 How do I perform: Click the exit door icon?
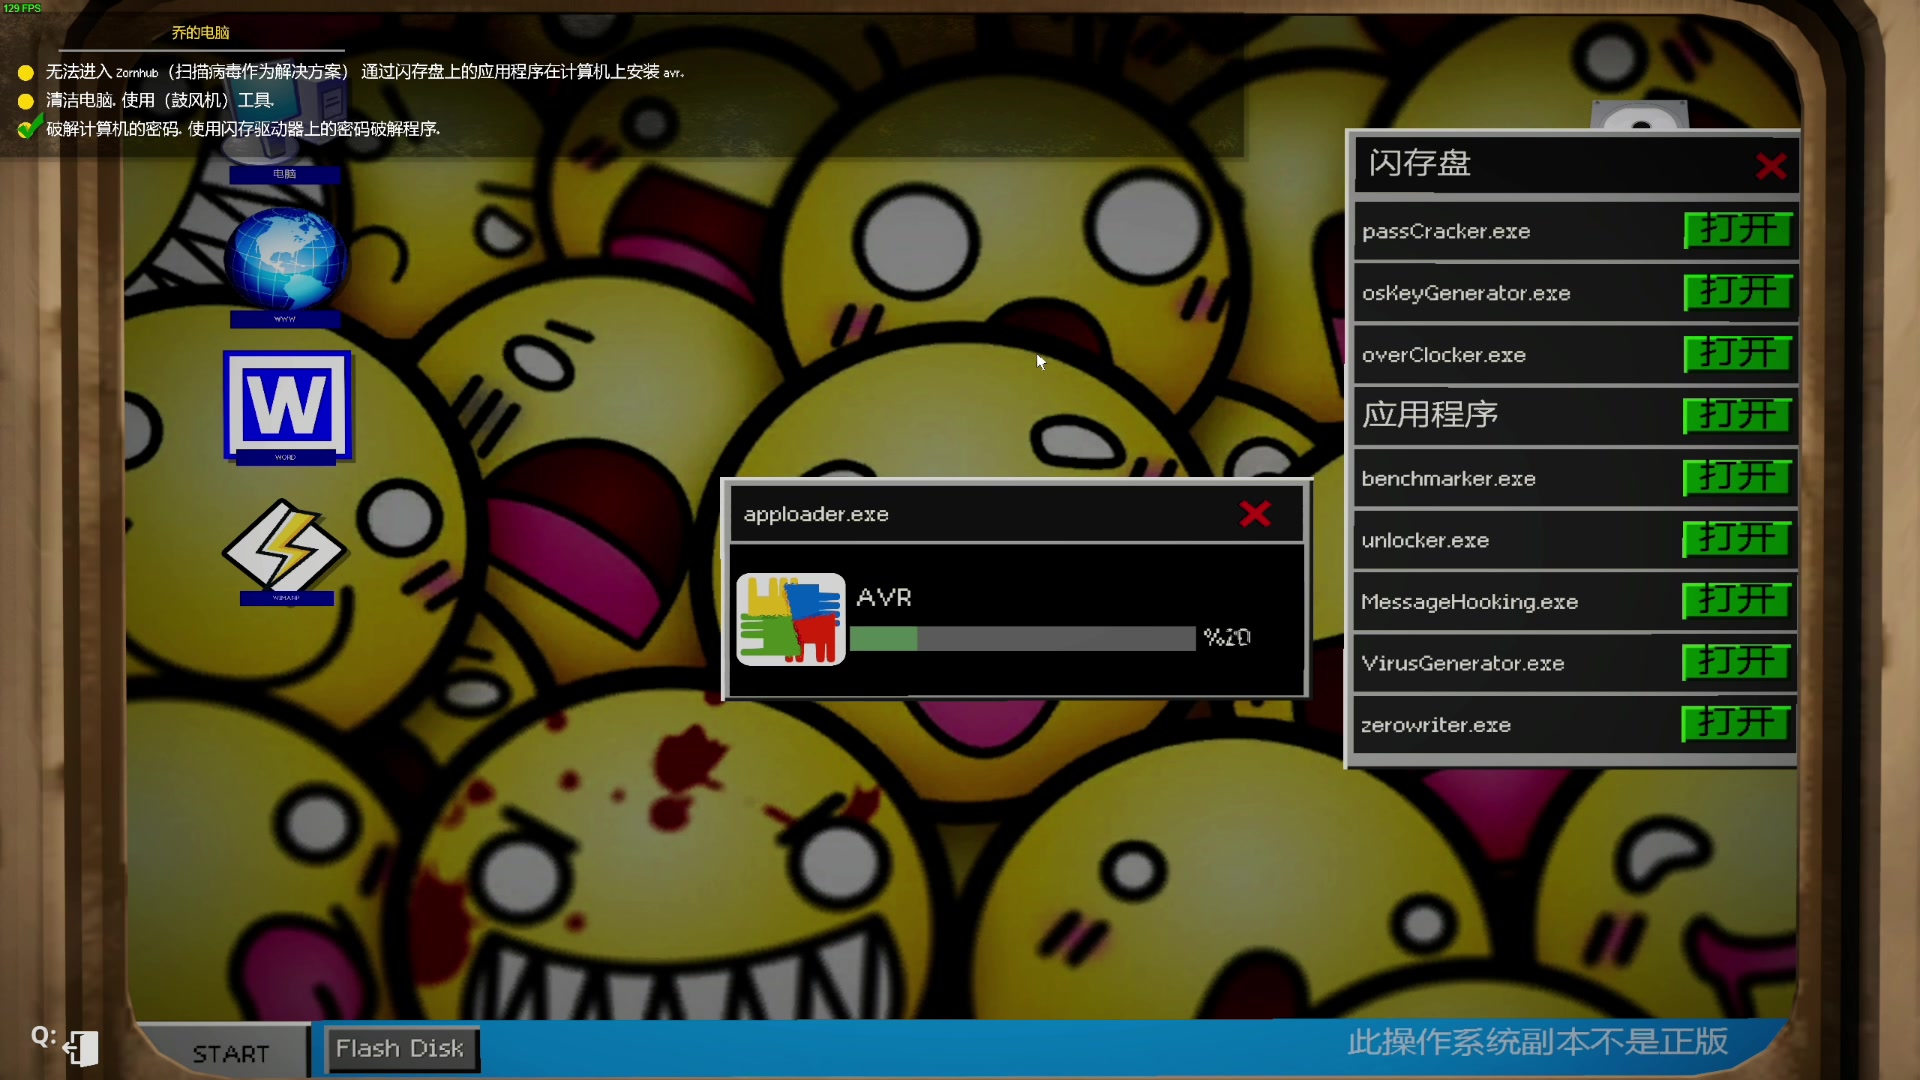(x=82, y=1047)
